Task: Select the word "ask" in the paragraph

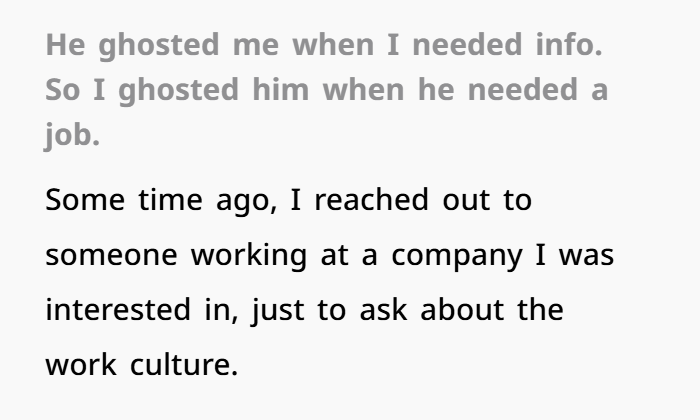Action: coord(383,309)
